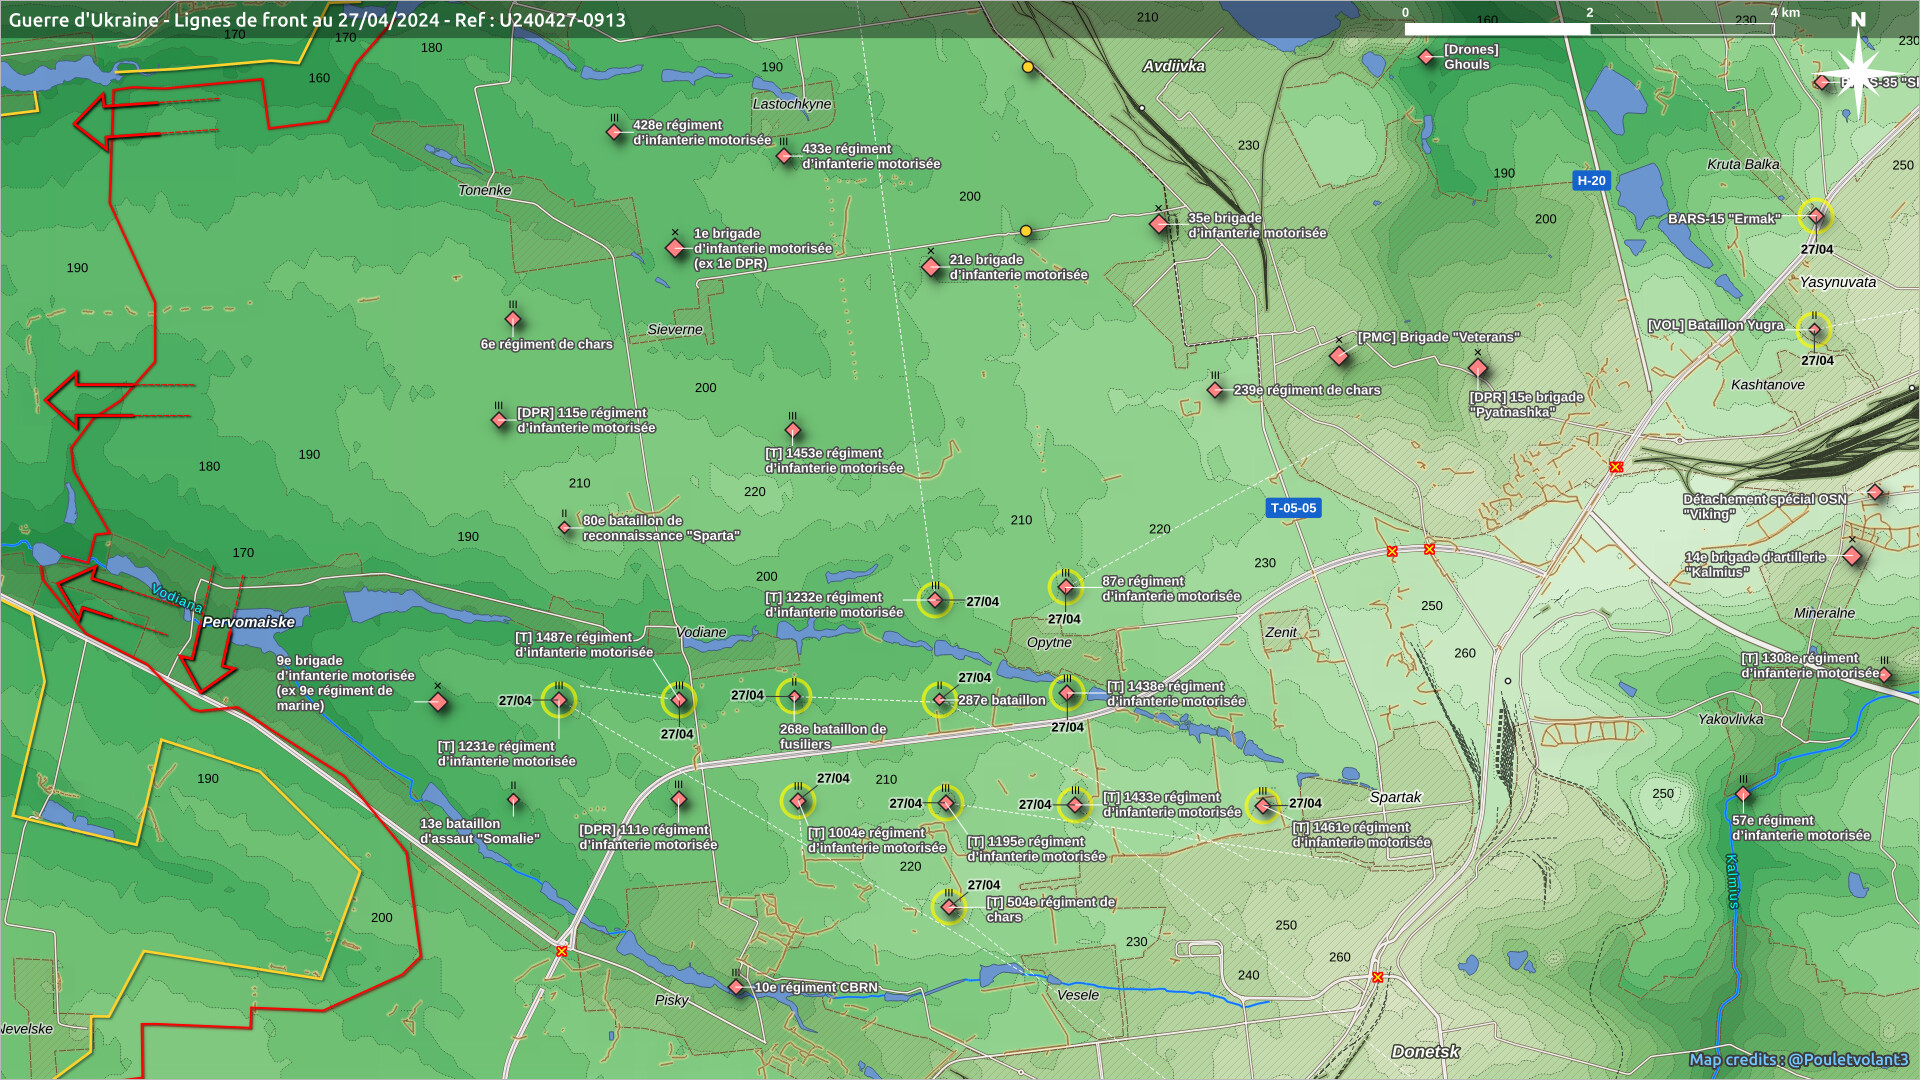The image size is (1920, 1080).
Task: Click the T-05-05 road shield label
Action: pos(1293,508)
